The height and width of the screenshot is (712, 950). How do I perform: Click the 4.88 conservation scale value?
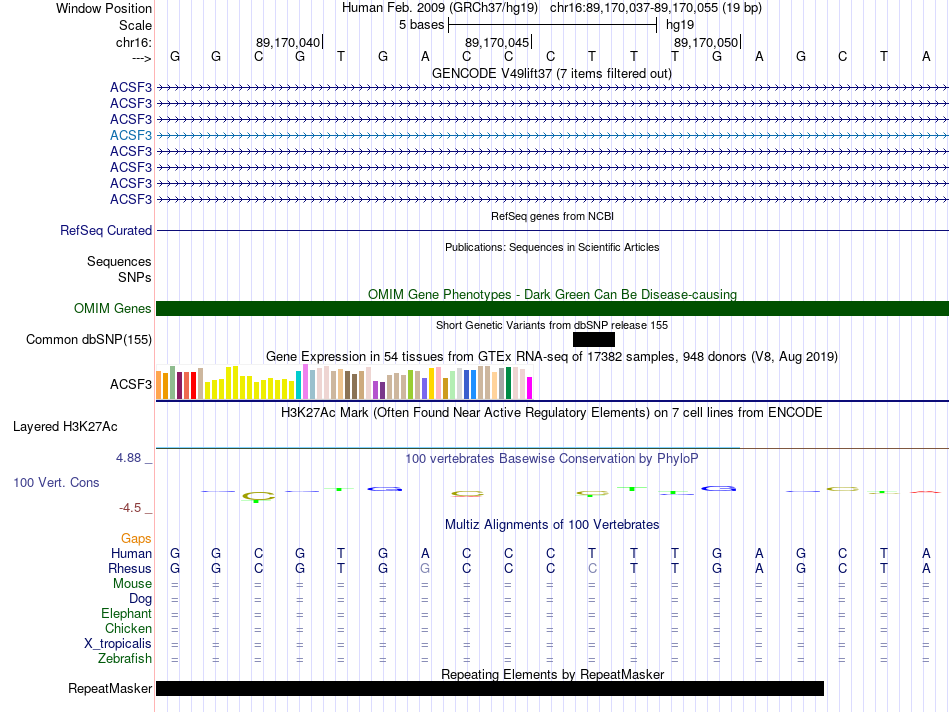[128, 458]
